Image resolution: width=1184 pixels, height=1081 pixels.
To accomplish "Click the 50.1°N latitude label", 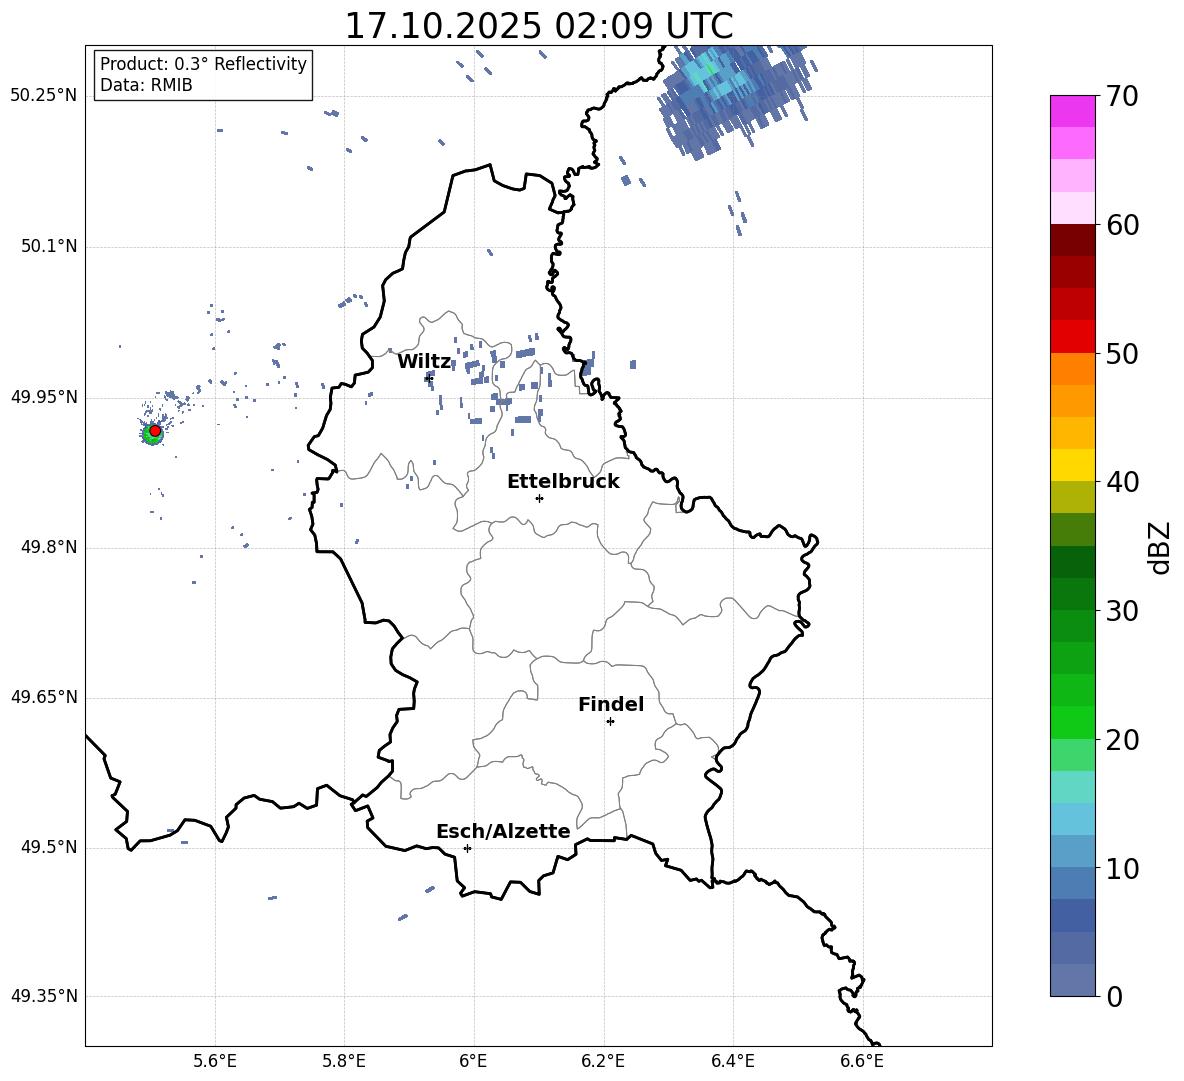I will click(x=49, y=247).
